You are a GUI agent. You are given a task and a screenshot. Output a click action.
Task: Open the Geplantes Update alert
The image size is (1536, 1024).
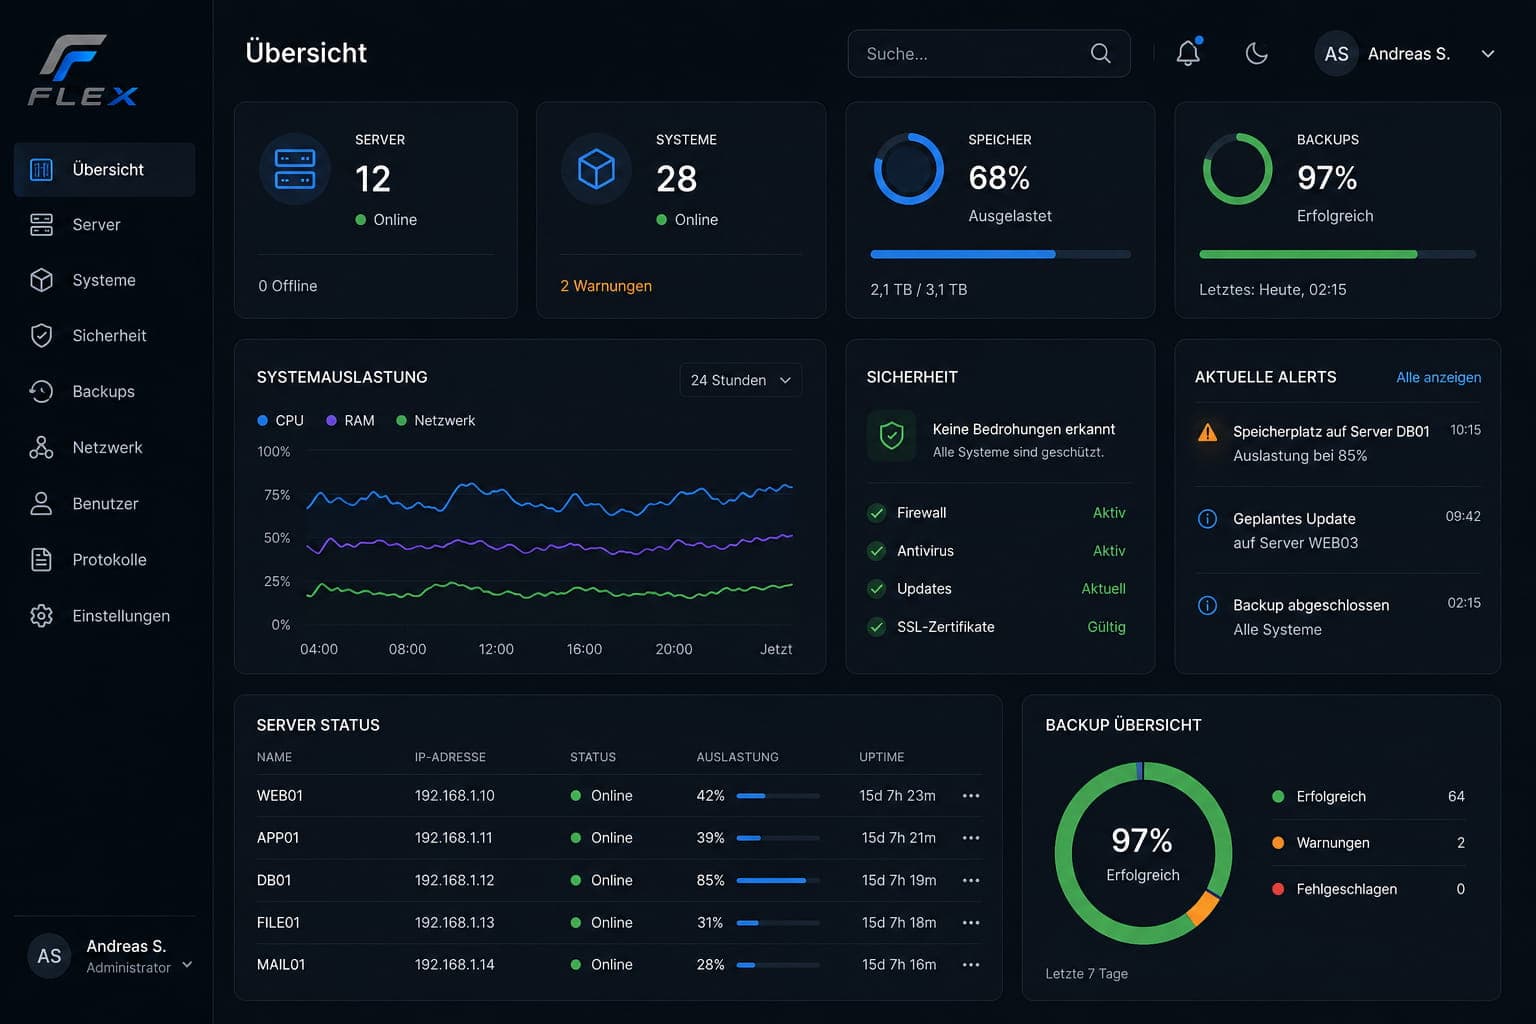(1338, 530)
